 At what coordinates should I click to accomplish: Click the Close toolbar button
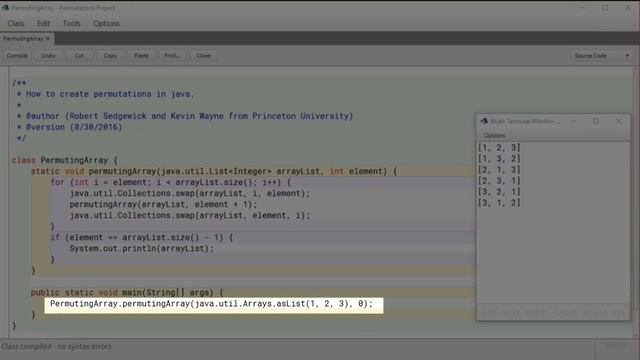[203, 56]
